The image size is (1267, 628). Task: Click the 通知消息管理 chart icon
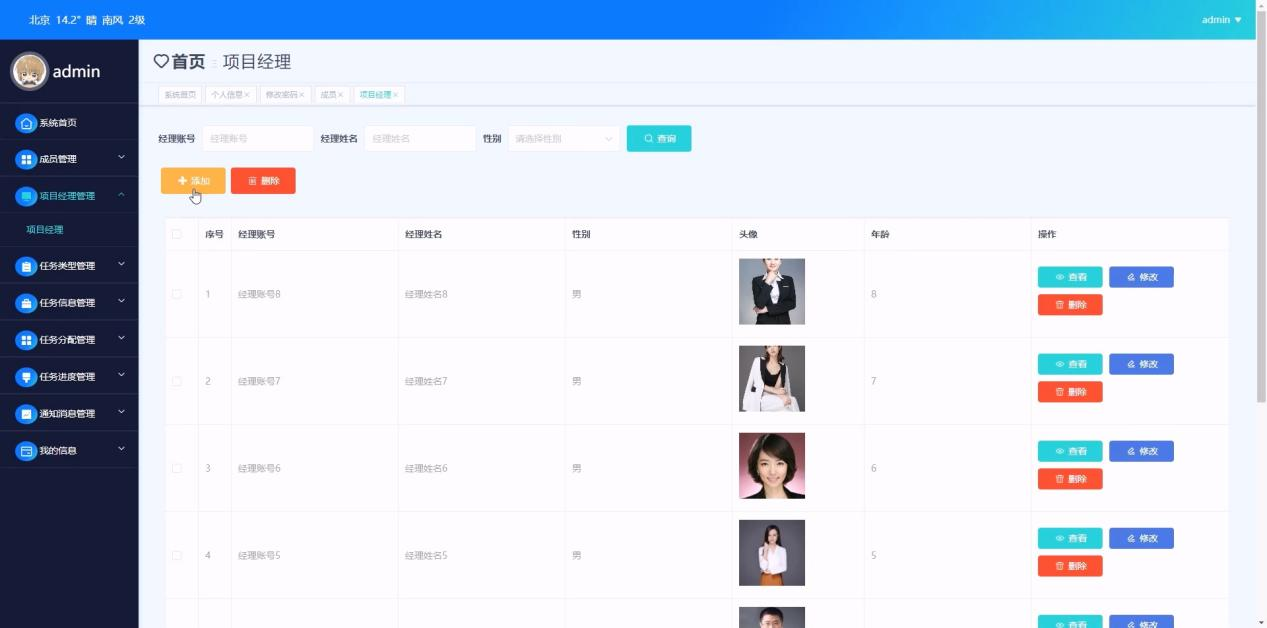(26, 414)
